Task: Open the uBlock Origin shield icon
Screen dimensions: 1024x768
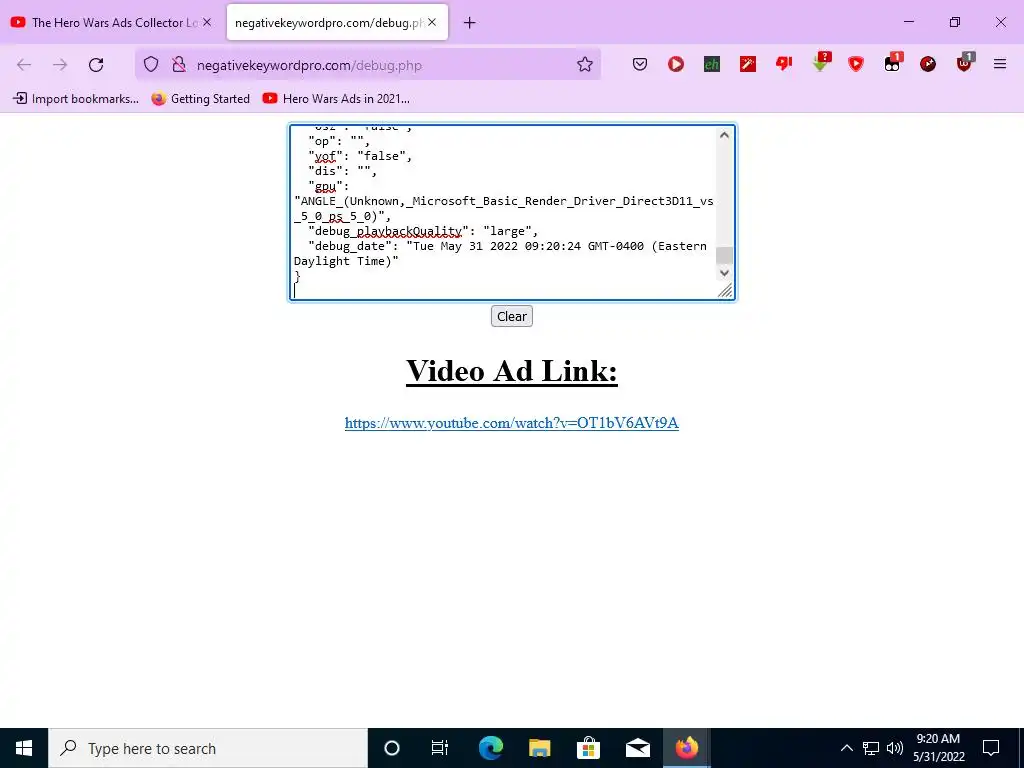Action: coord(965,62)
